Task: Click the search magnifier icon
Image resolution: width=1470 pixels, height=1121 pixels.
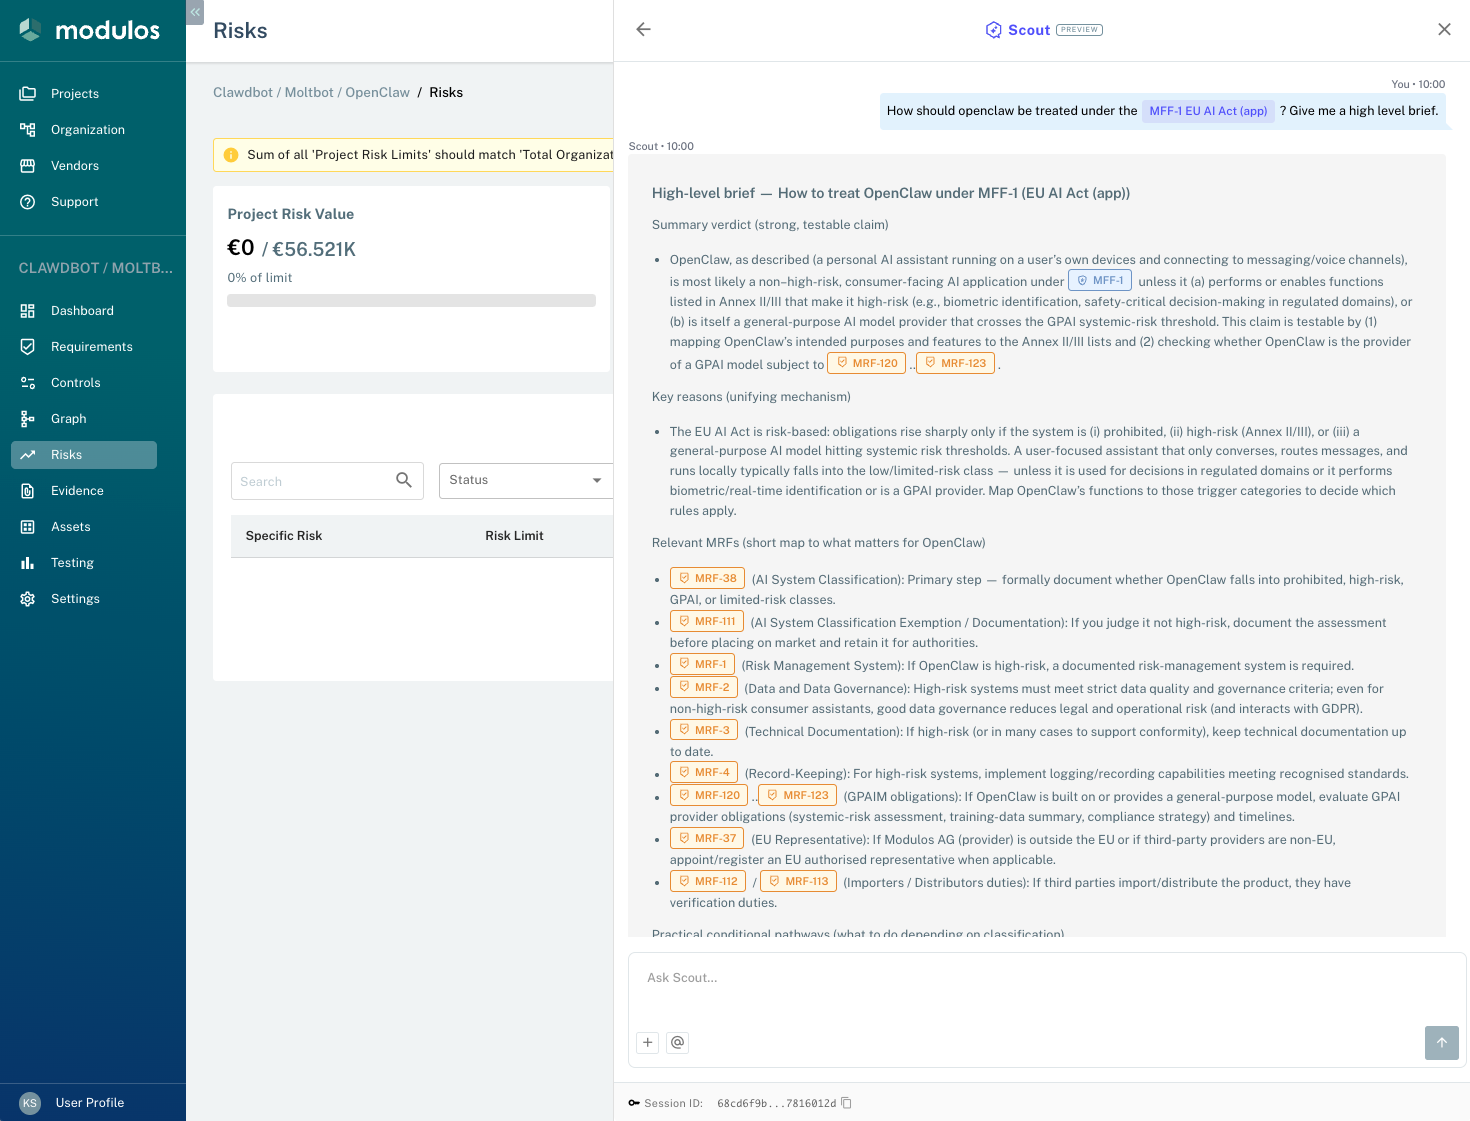Action: 404,481
